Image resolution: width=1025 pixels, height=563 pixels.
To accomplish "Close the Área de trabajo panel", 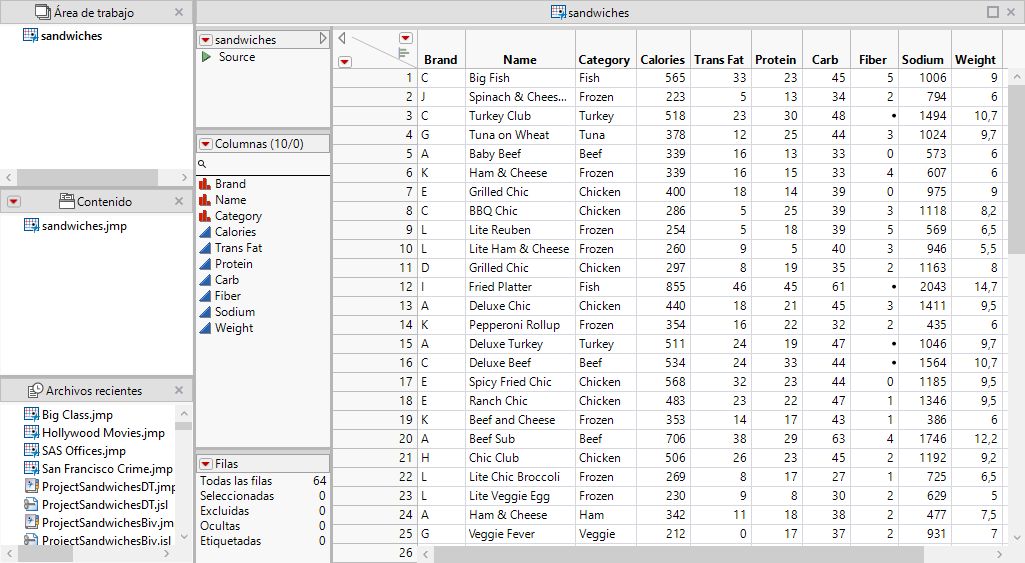I will click(x=179, y=12).
